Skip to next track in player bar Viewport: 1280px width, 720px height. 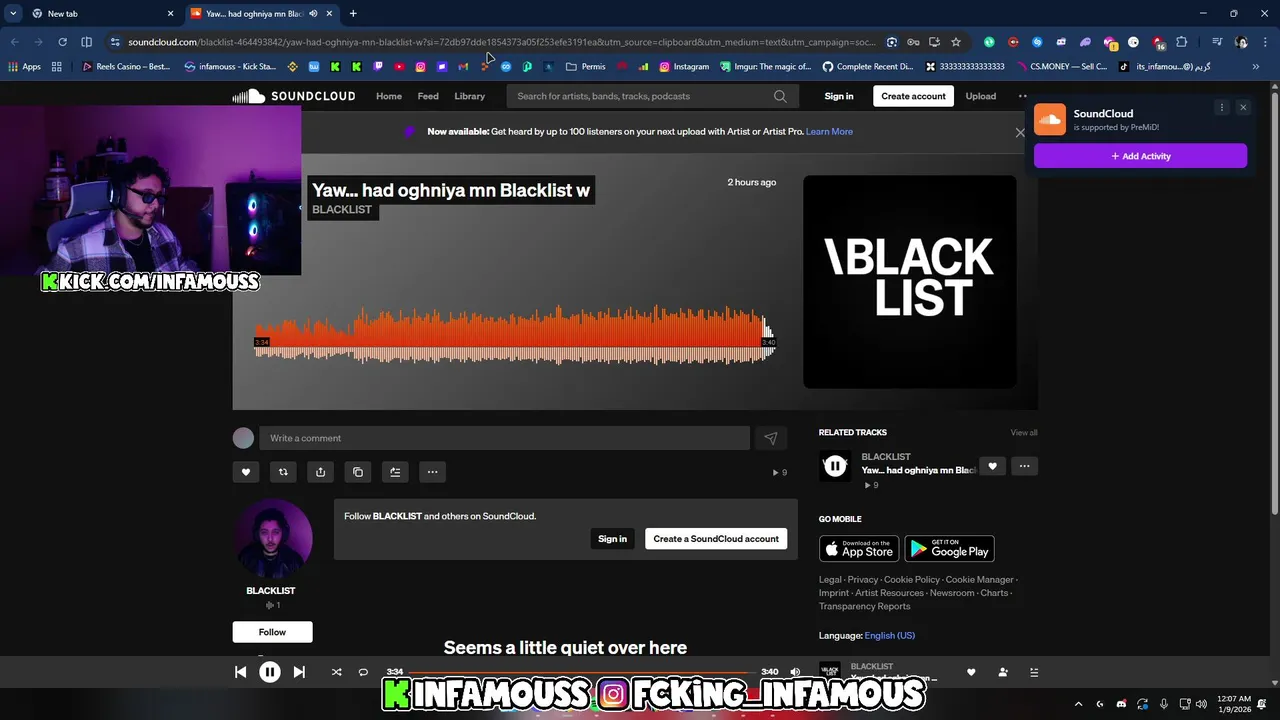click(299, 672)
